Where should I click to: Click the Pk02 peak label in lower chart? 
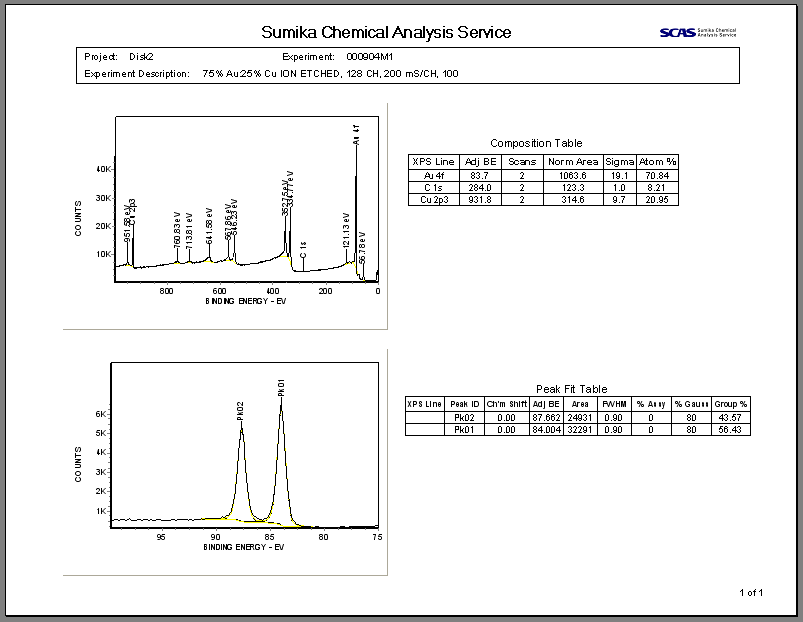pyautogui.click(x=241, y=411)
